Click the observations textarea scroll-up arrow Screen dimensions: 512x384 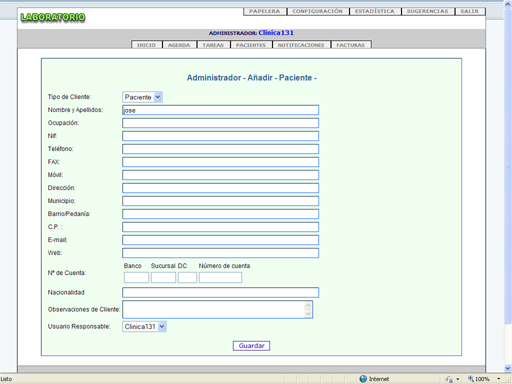point(308,305)
